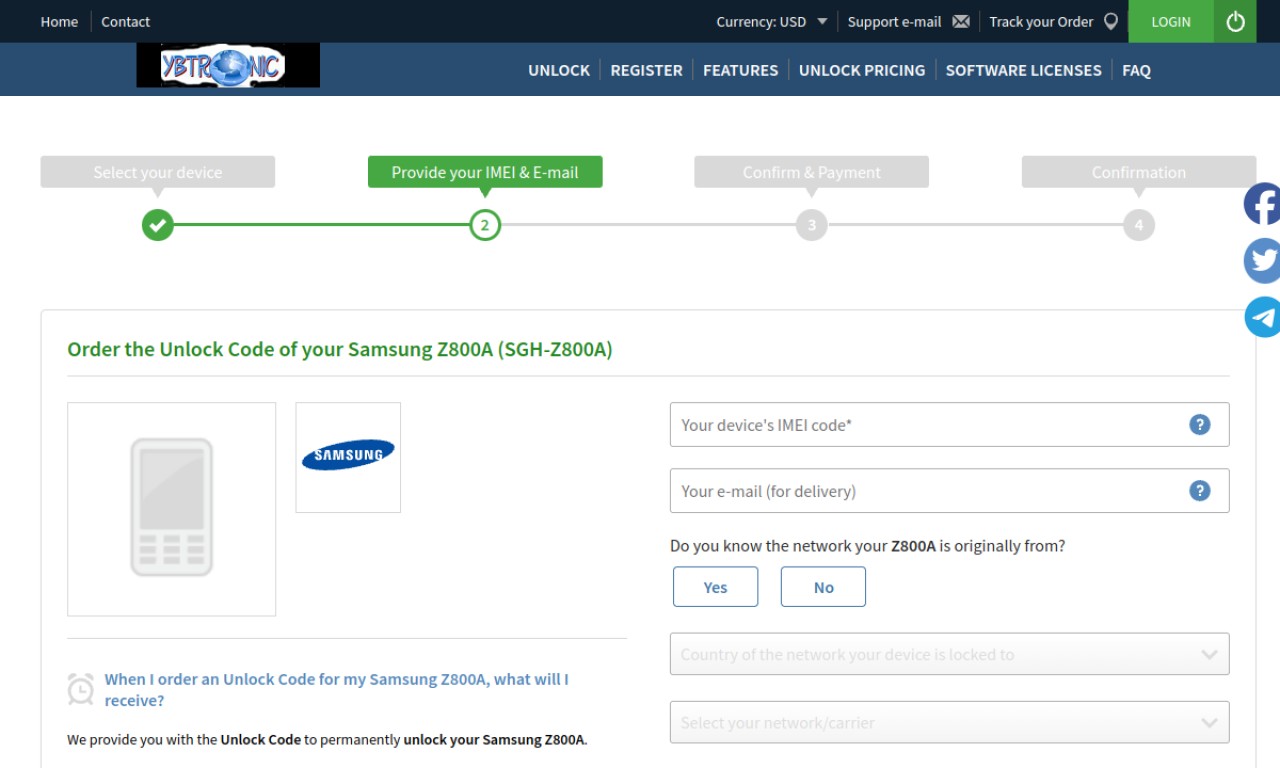Open the Currency: USD dropdown
The image size is (1280, 768).
[x=772, y=21]
